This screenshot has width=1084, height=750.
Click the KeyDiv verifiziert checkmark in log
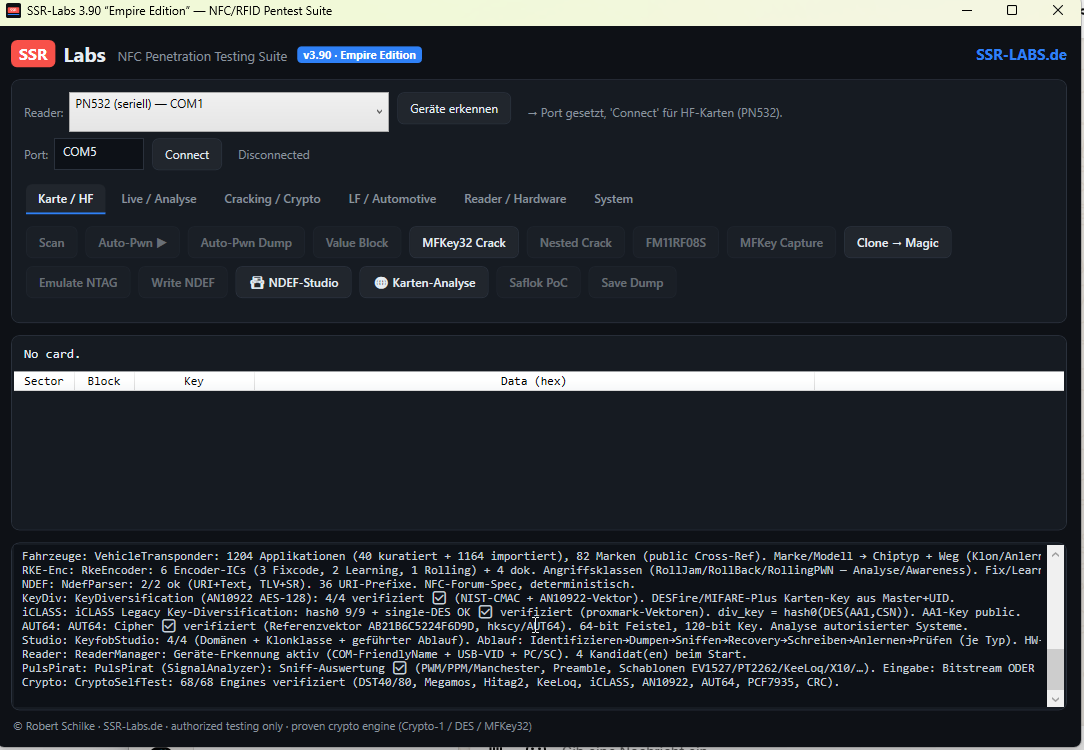click(439, 597)
